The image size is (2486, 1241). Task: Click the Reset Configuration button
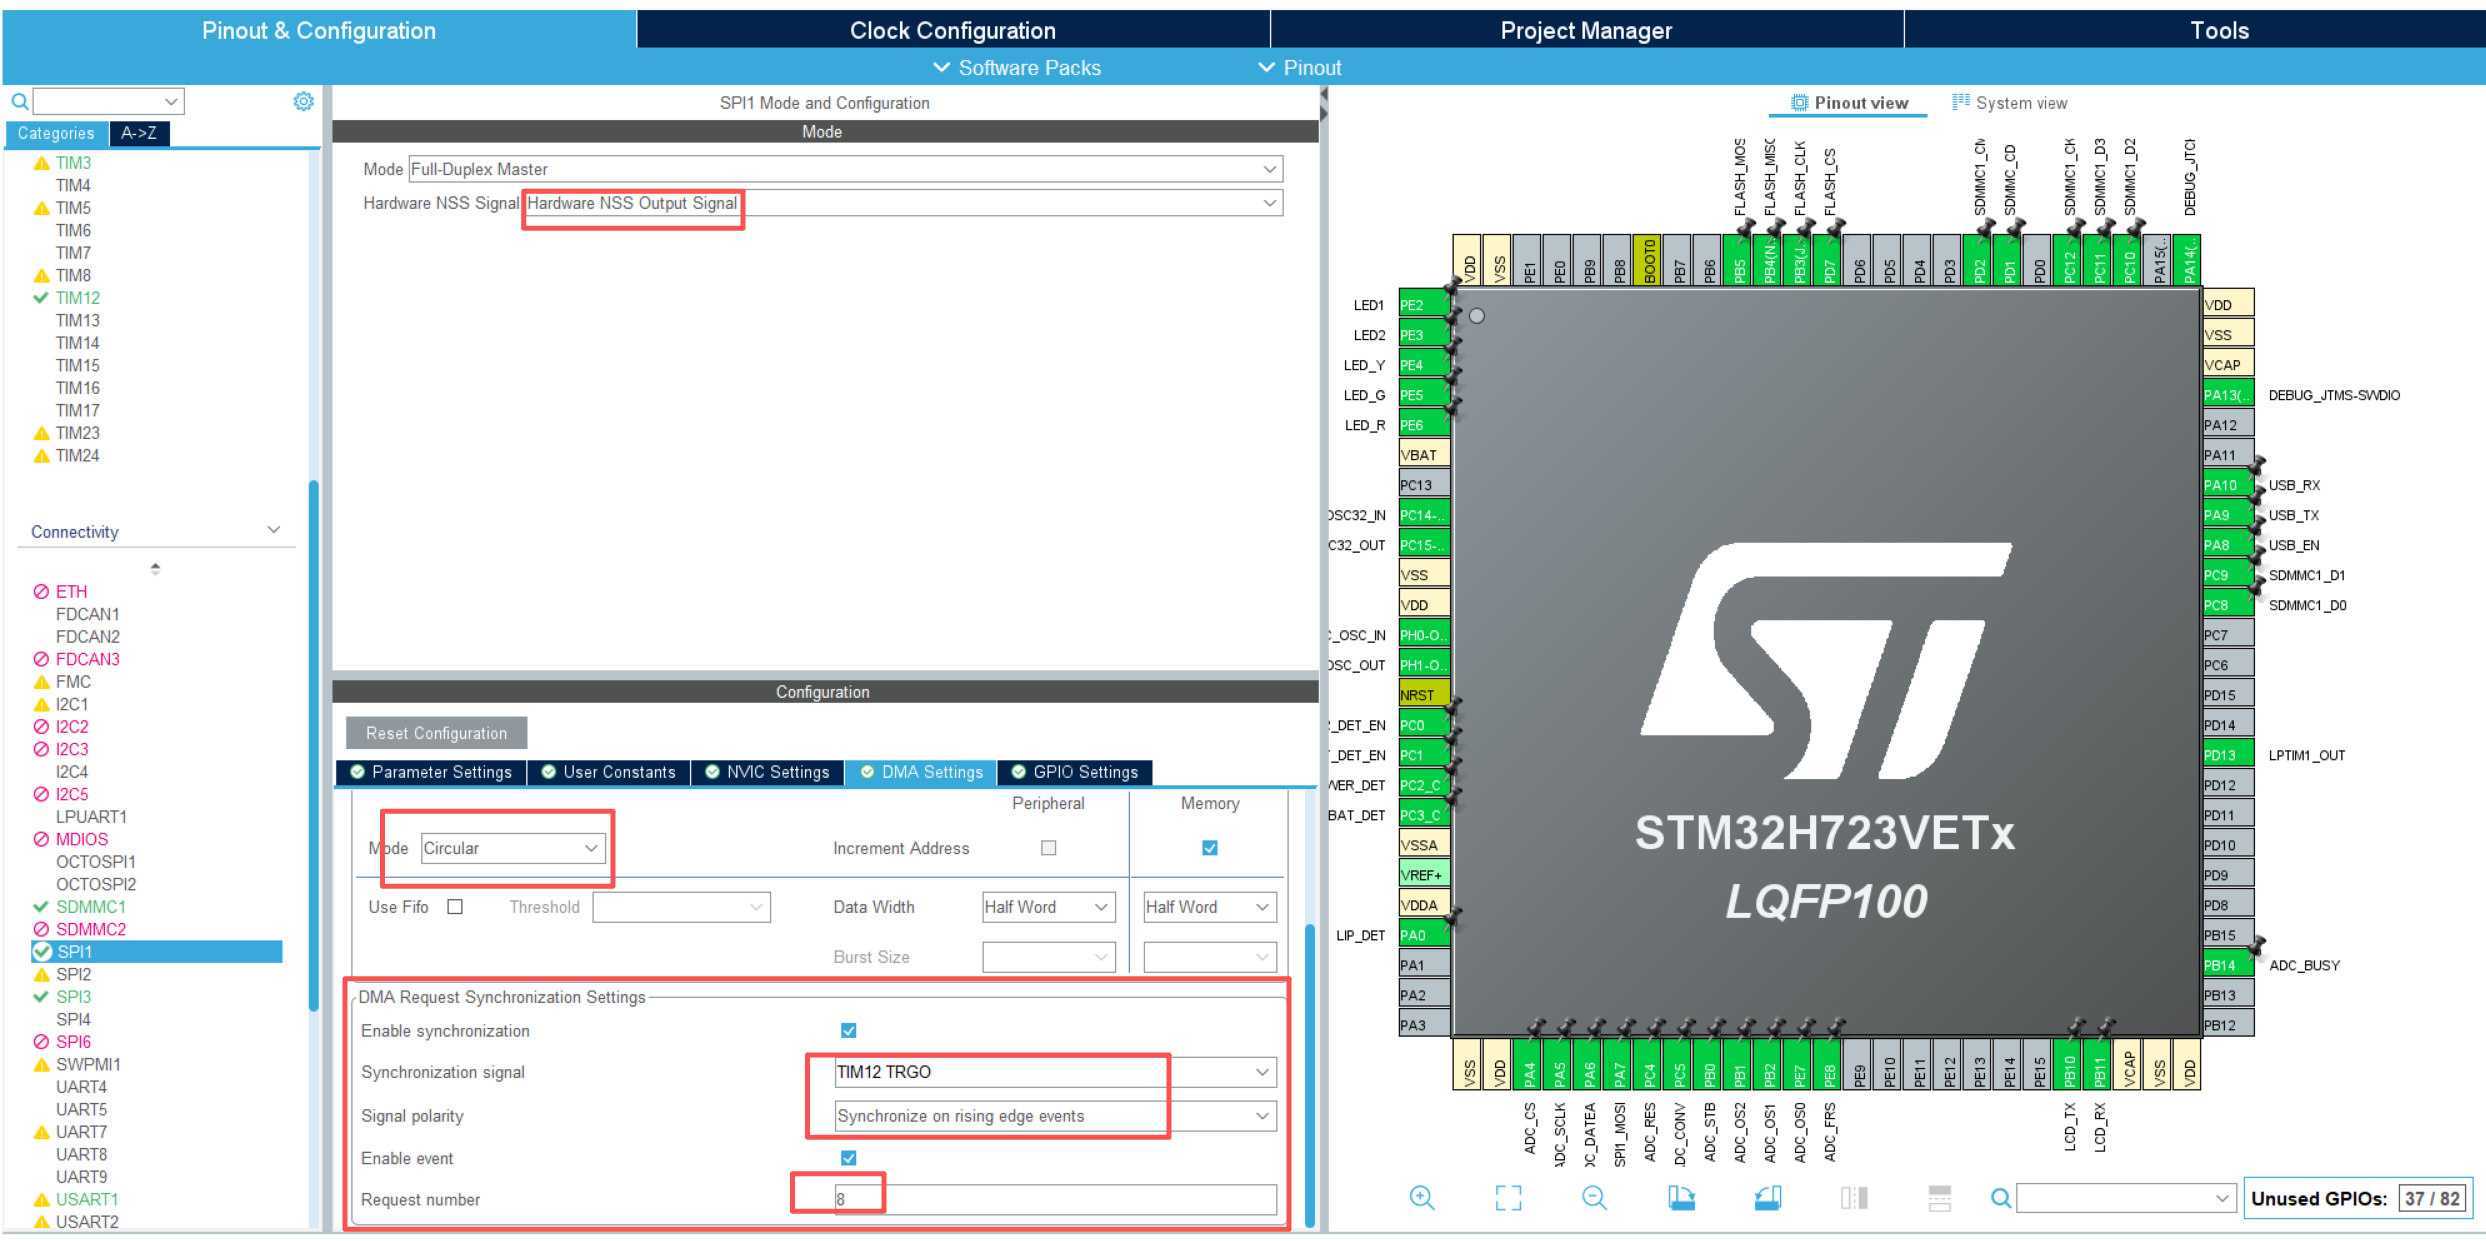click(436, 733)
